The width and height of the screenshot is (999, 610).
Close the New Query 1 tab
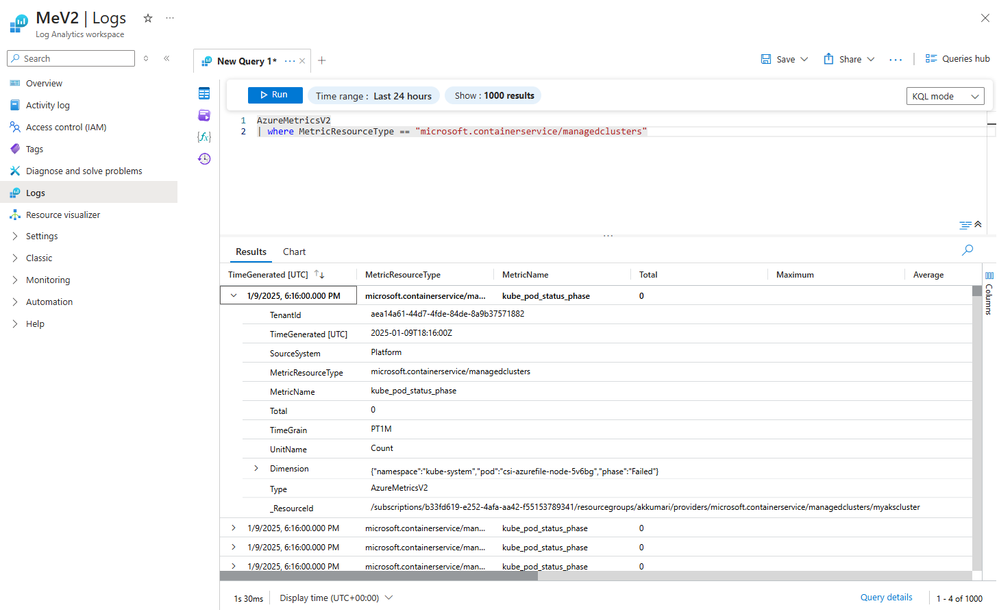pyautogui.click(x=303, y=61)
